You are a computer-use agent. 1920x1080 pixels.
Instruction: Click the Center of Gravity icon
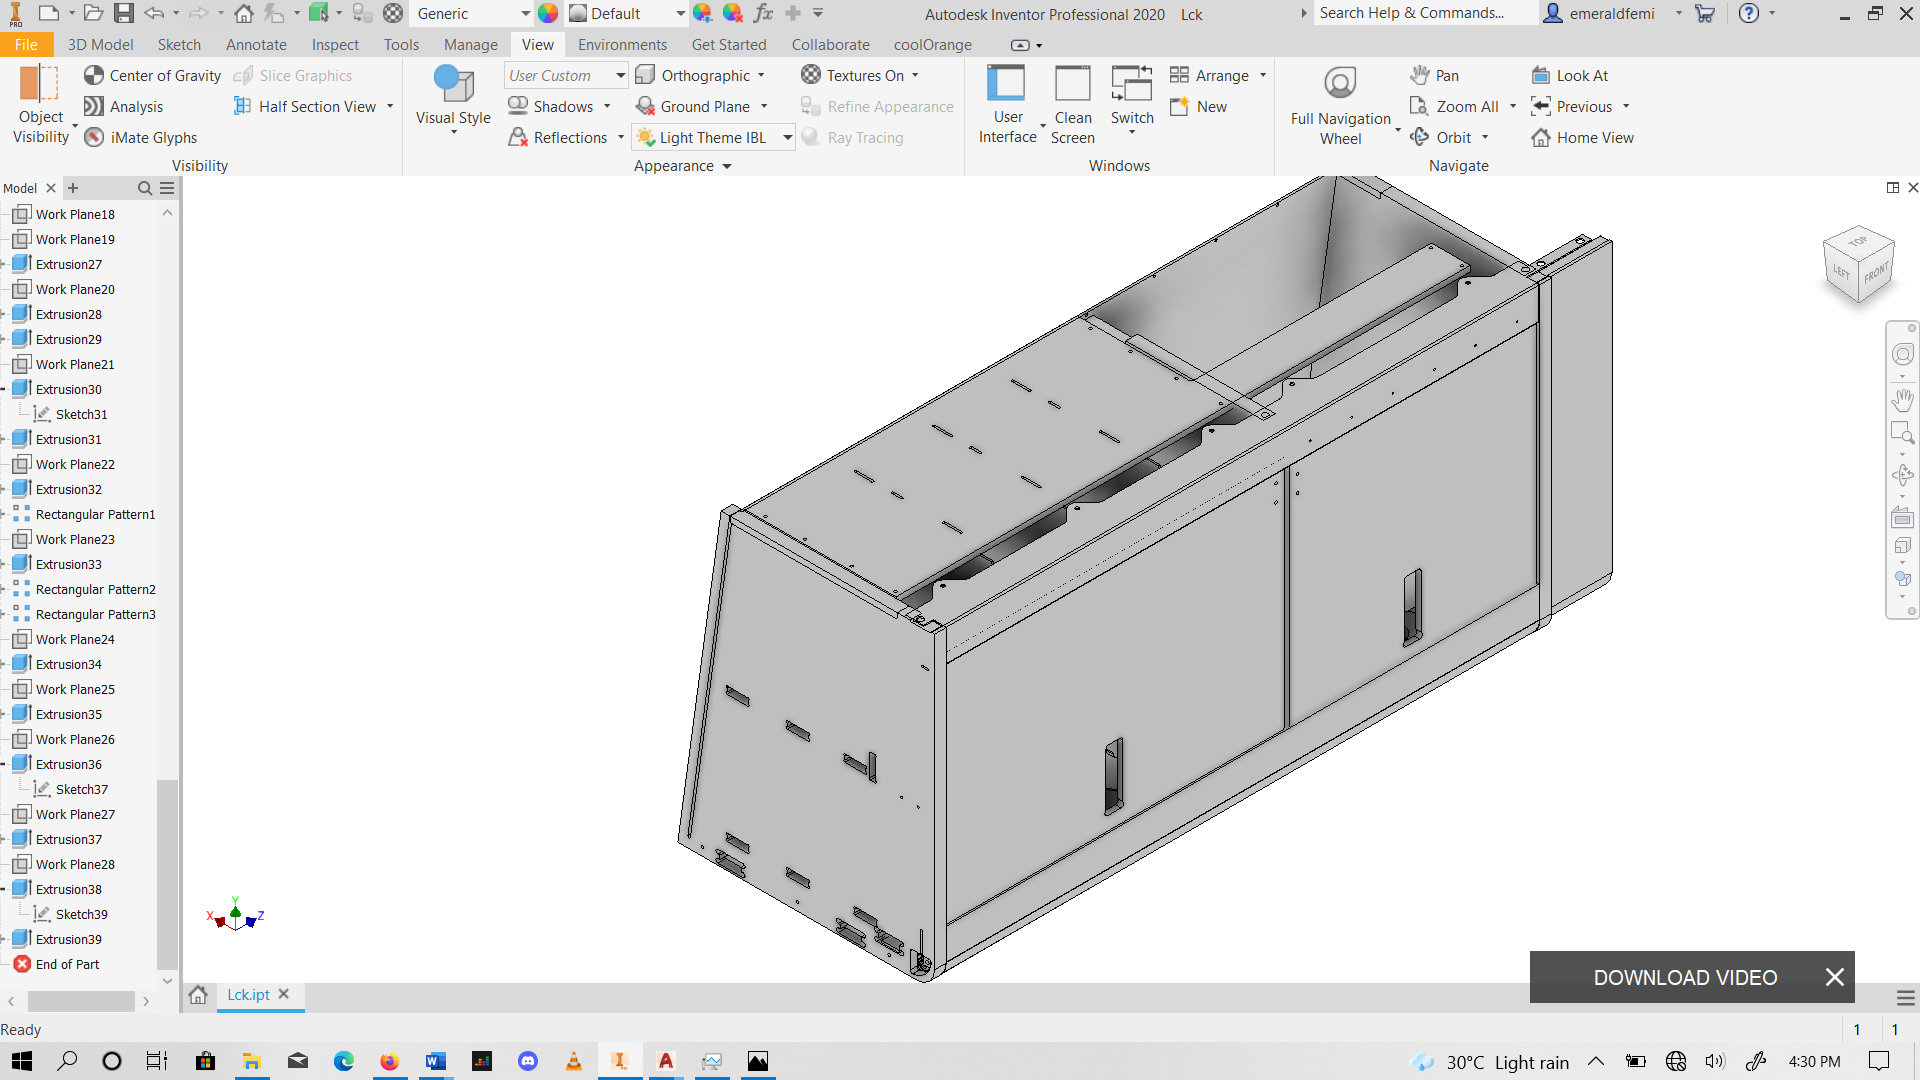(94, 75)
